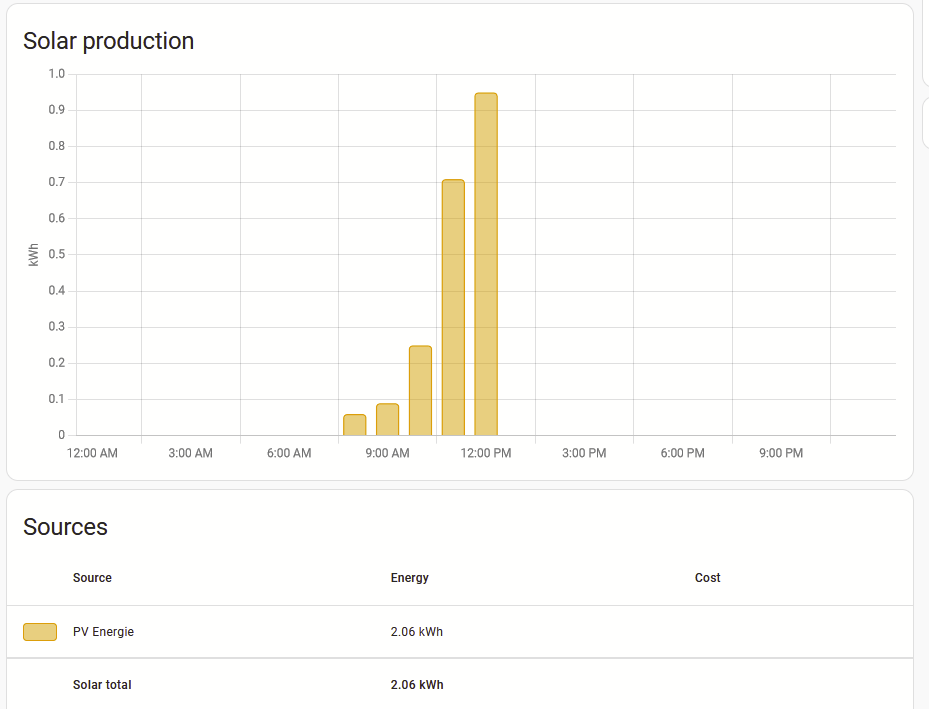Click the Source column header
Viewport: 929px width, 709px height.
click(92, 578)
